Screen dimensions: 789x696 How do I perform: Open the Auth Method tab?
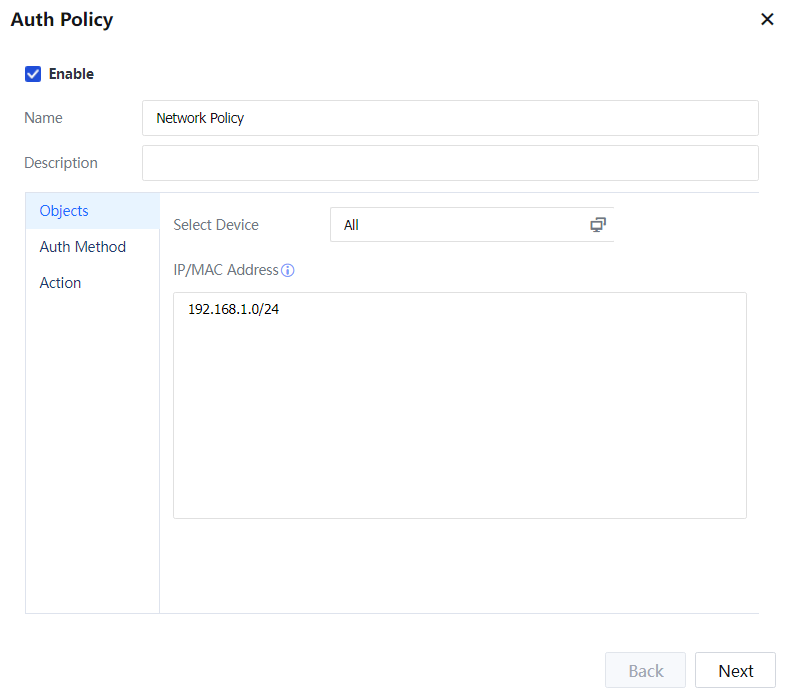pos(83,247)
